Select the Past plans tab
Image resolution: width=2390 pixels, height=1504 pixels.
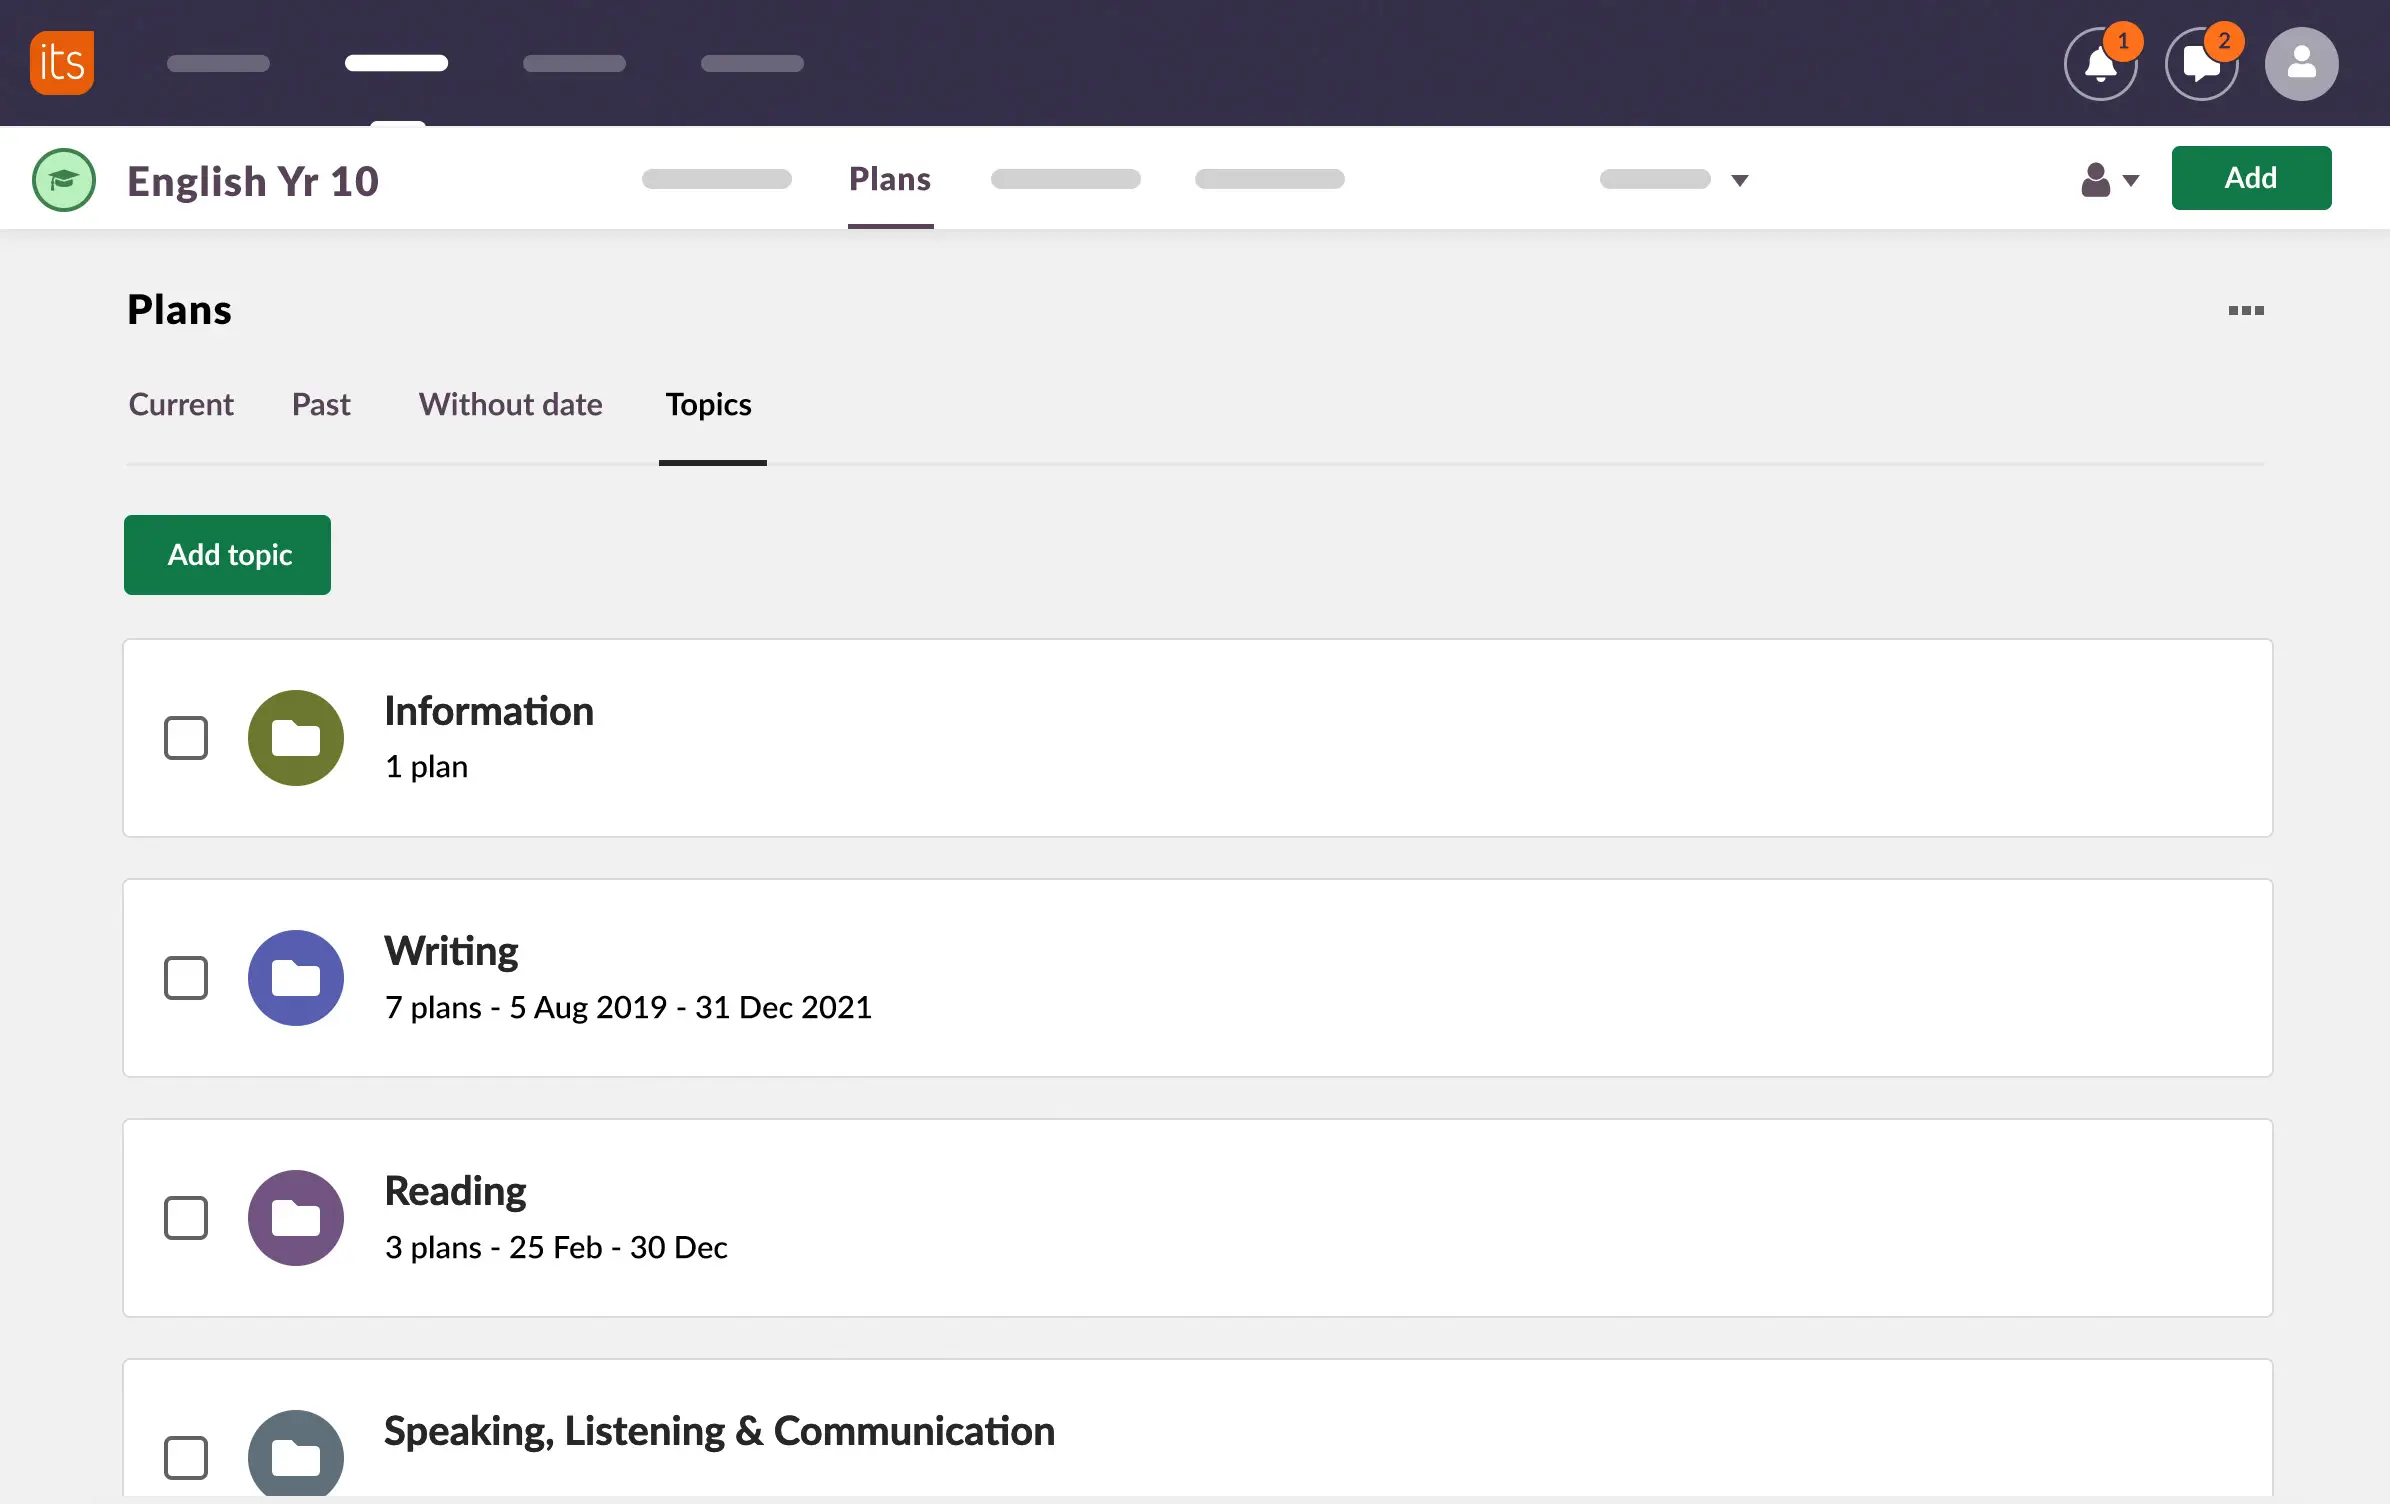pos(321,404)
